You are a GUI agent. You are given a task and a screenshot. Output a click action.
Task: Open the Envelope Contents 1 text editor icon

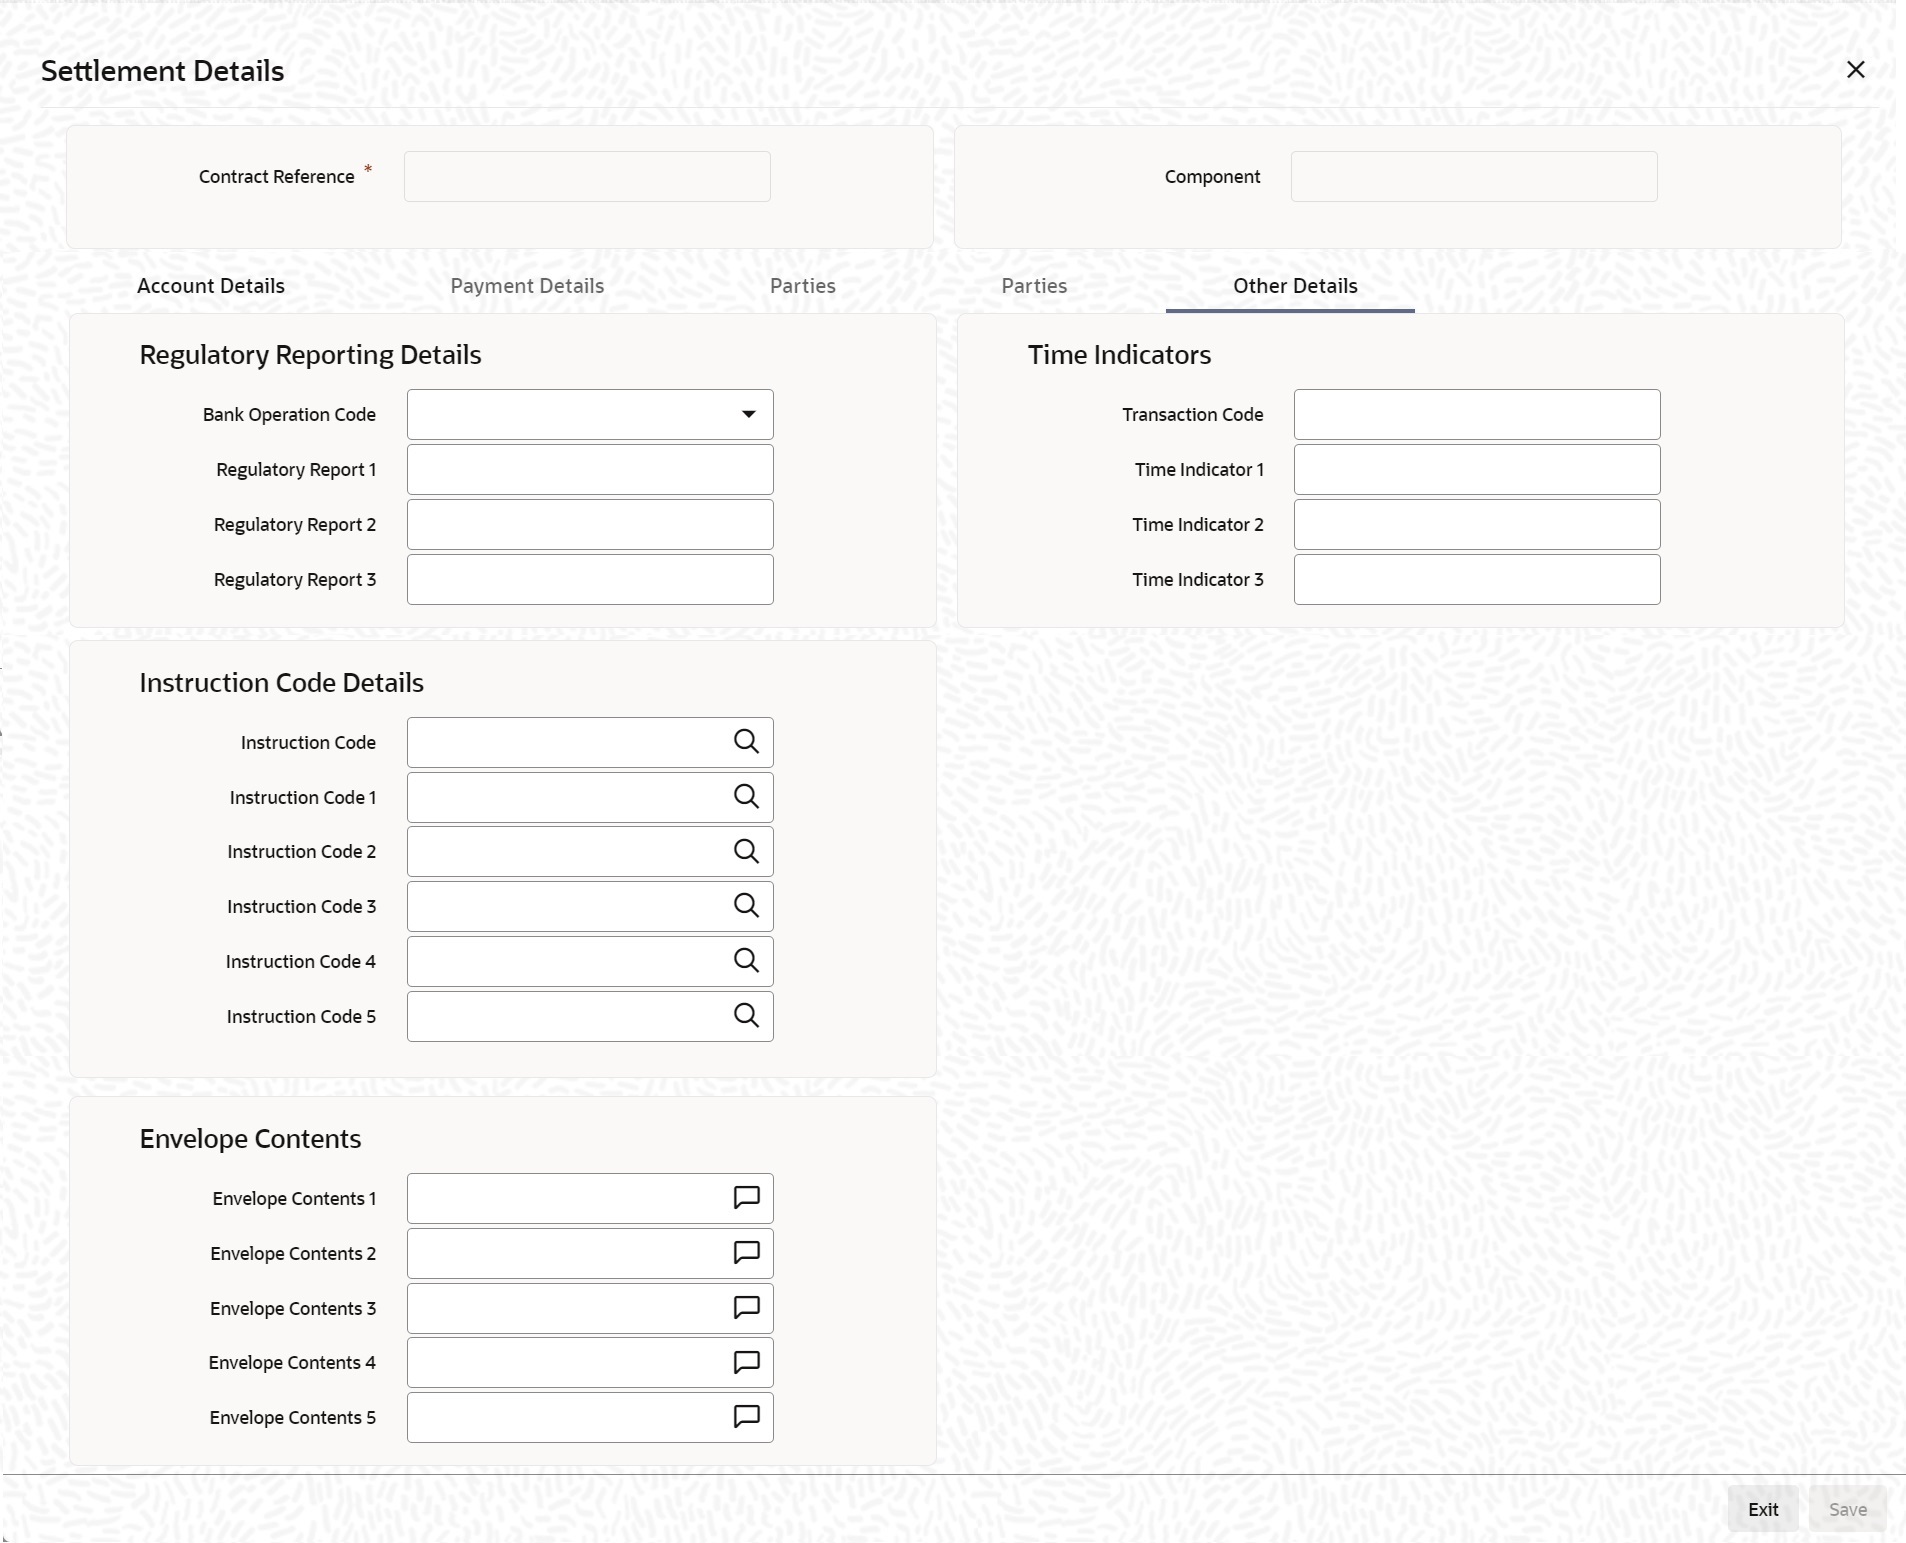pos(747,1198)
